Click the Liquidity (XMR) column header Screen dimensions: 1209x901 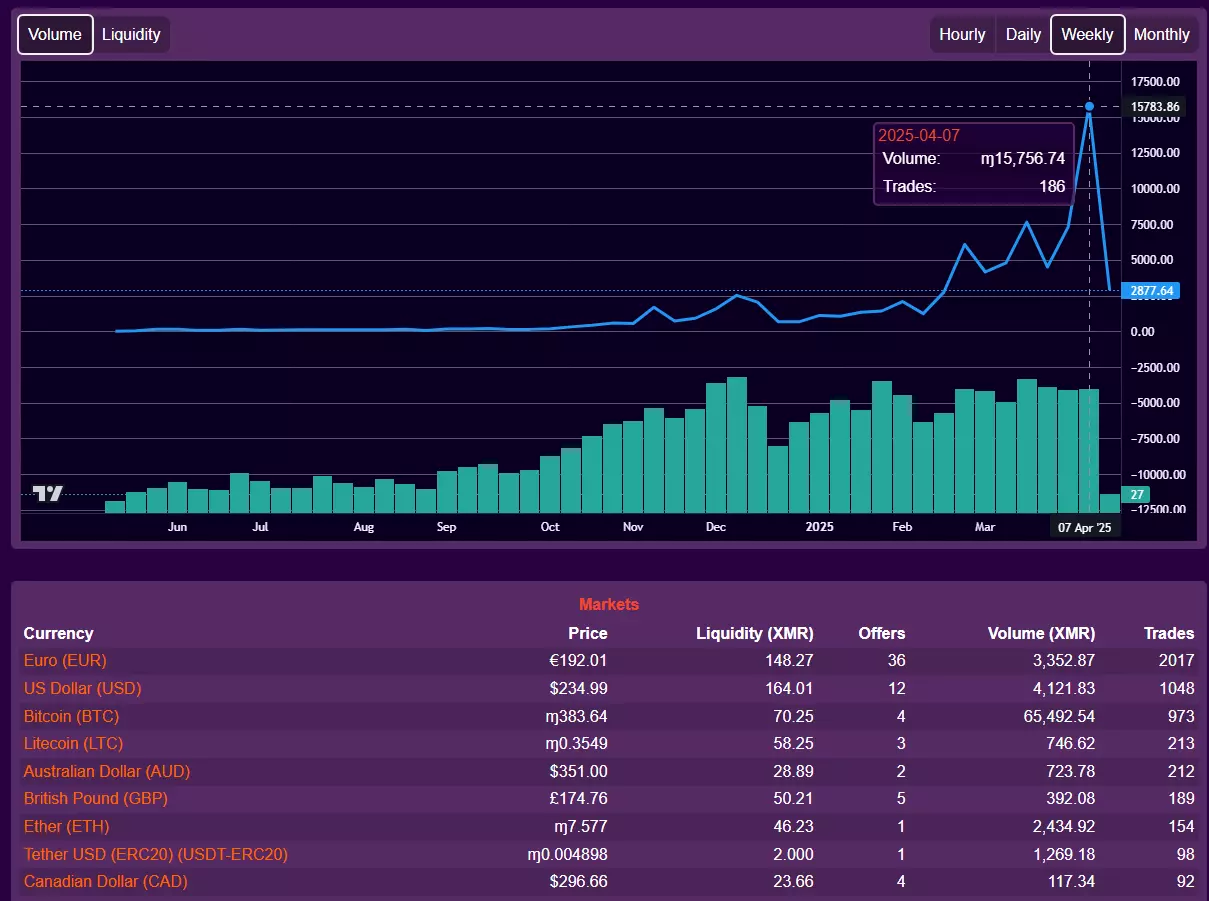tap(755, 633)
